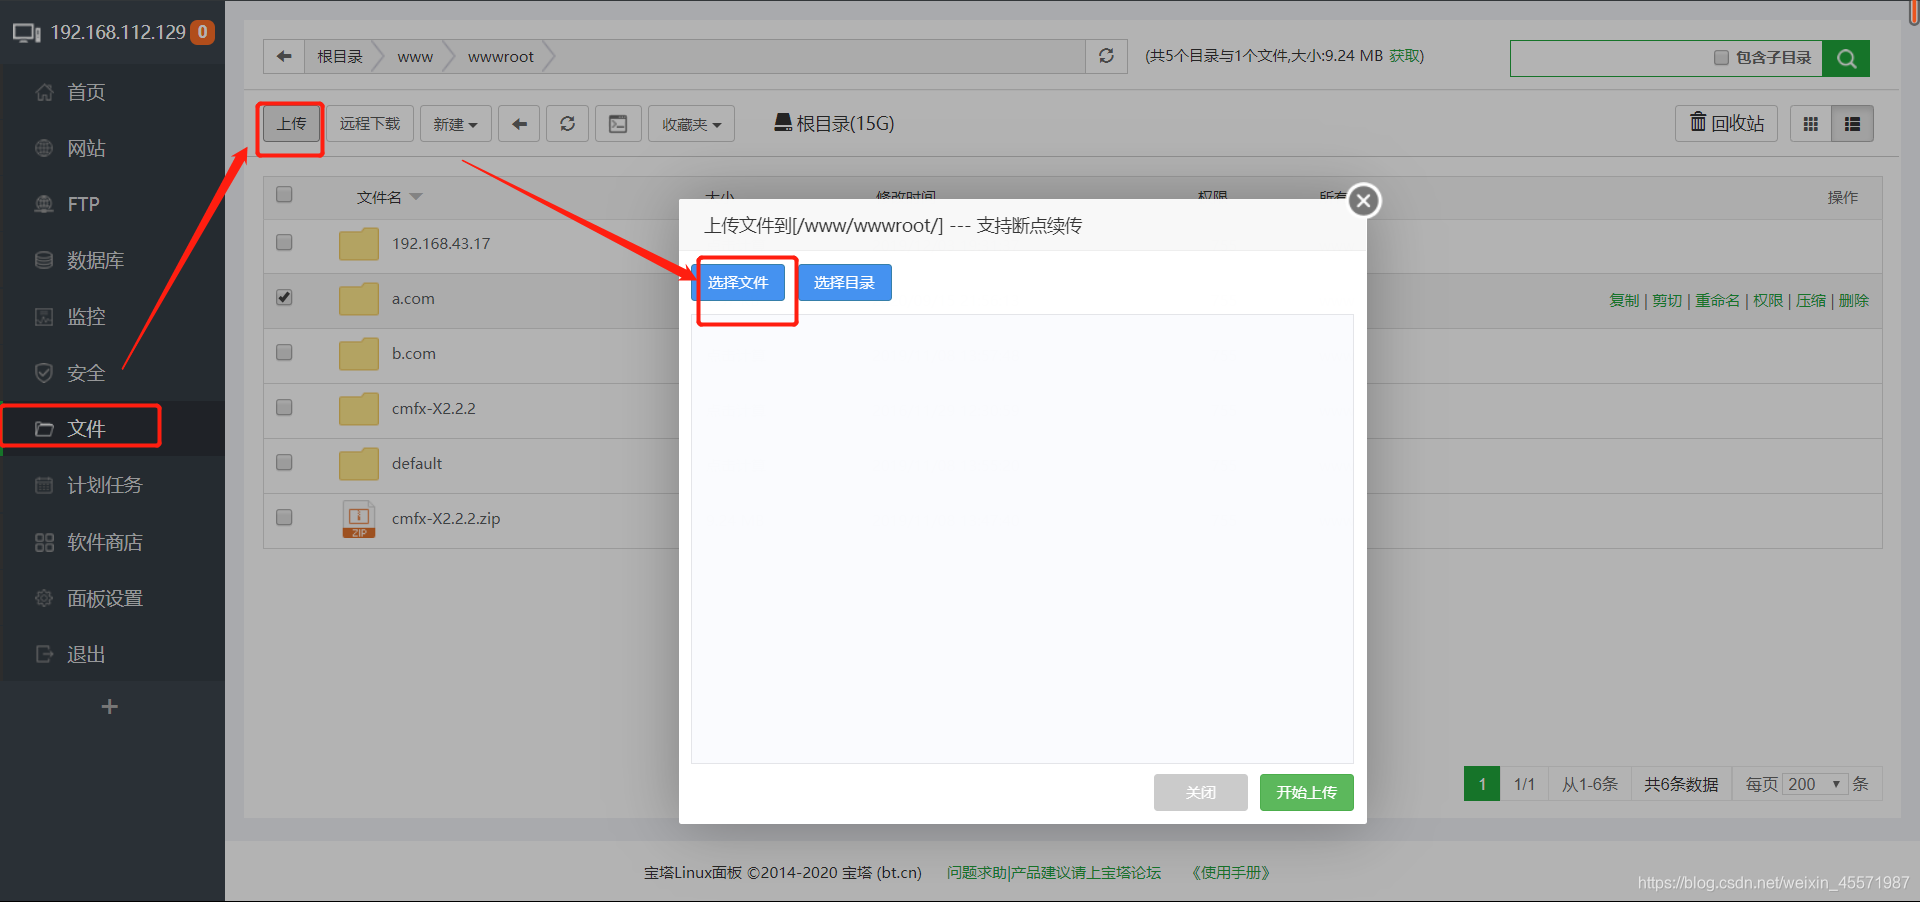Select the 文件 files menu item
This screenshot has width=1920, height=902.
86,428
